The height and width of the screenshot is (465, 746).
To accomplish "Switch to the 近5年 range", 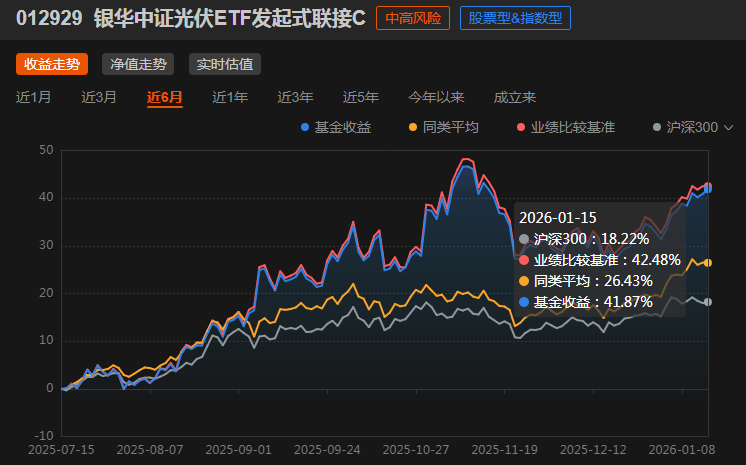I will coord(361,97).
